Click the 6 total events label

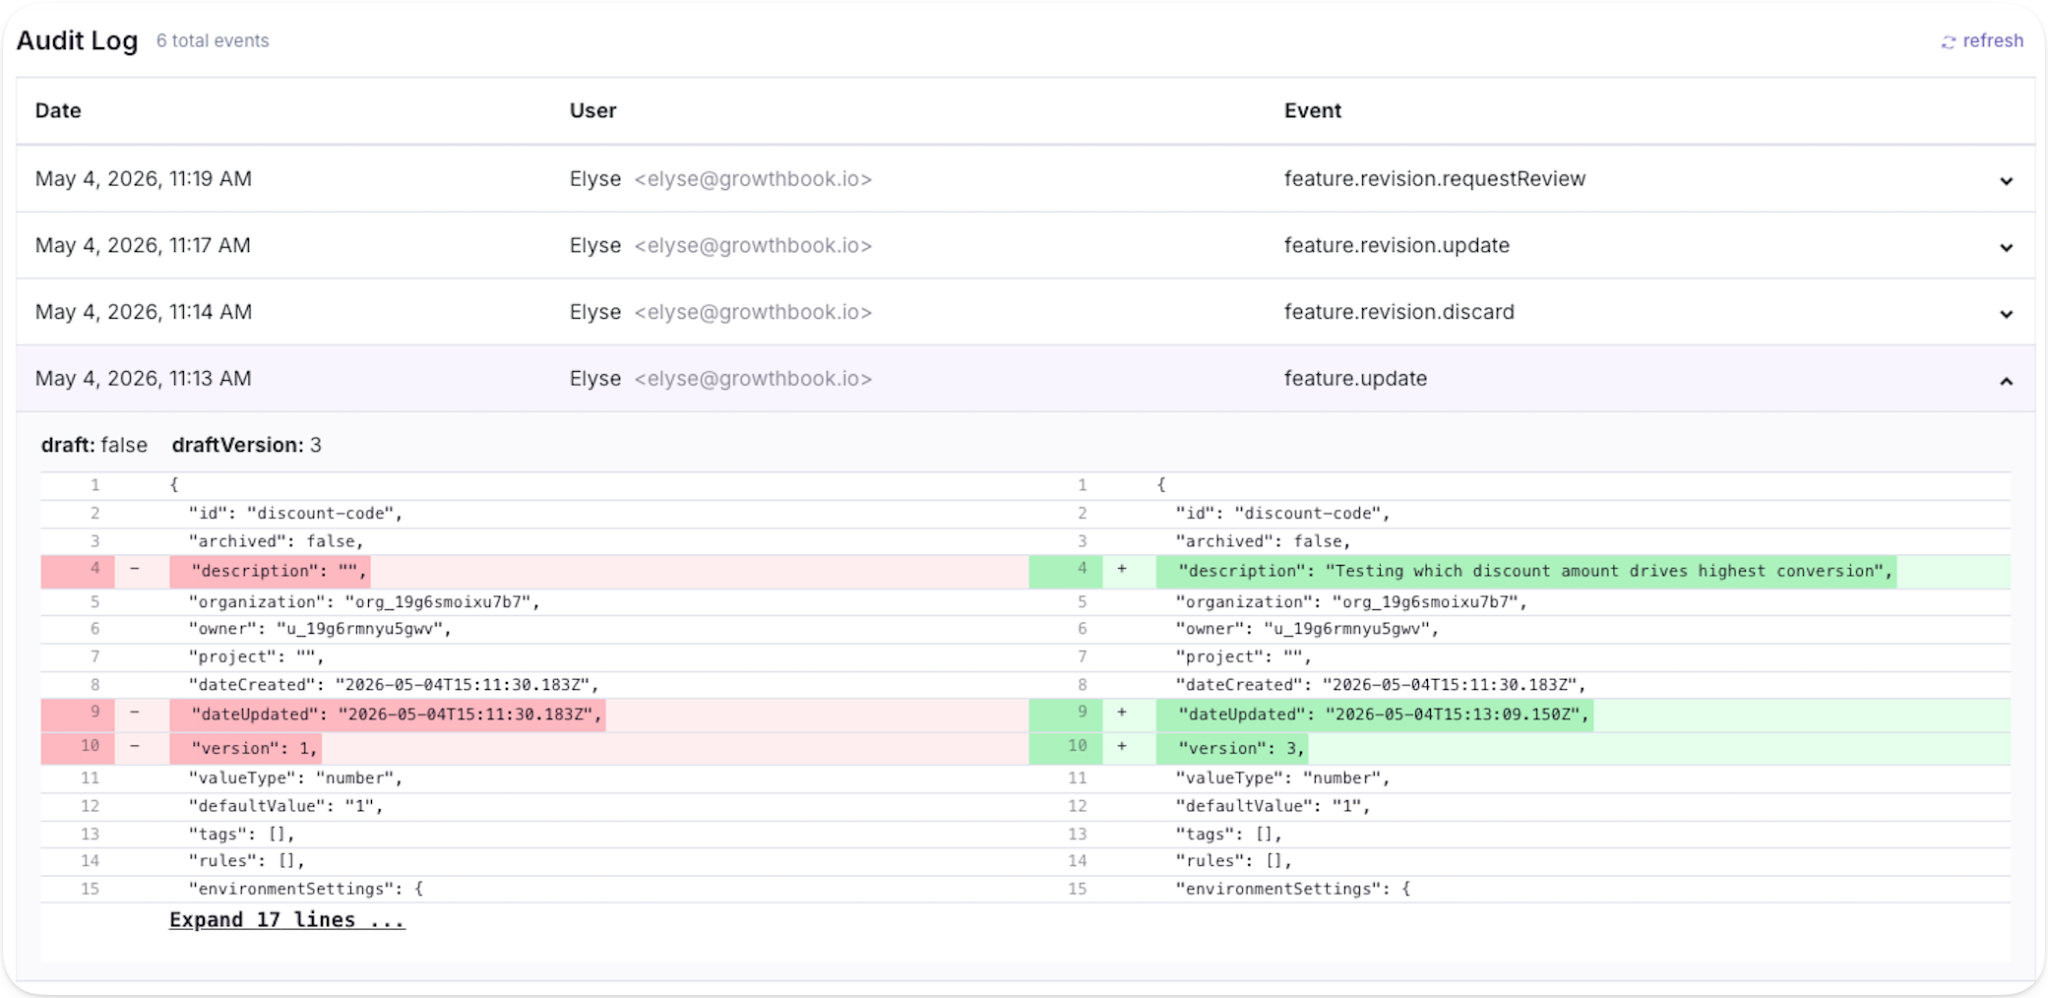pyautogui.click(x=212, y=41)
